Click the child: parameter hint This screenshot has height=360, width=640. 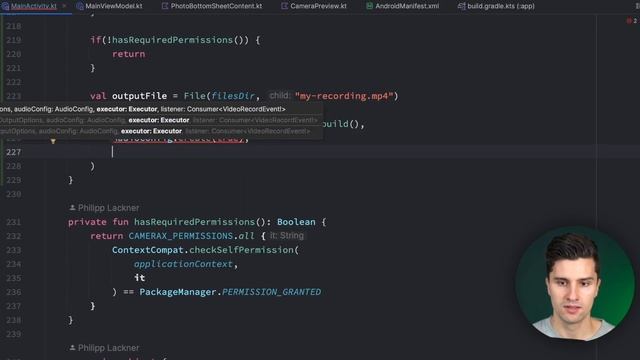coord(280,96)
